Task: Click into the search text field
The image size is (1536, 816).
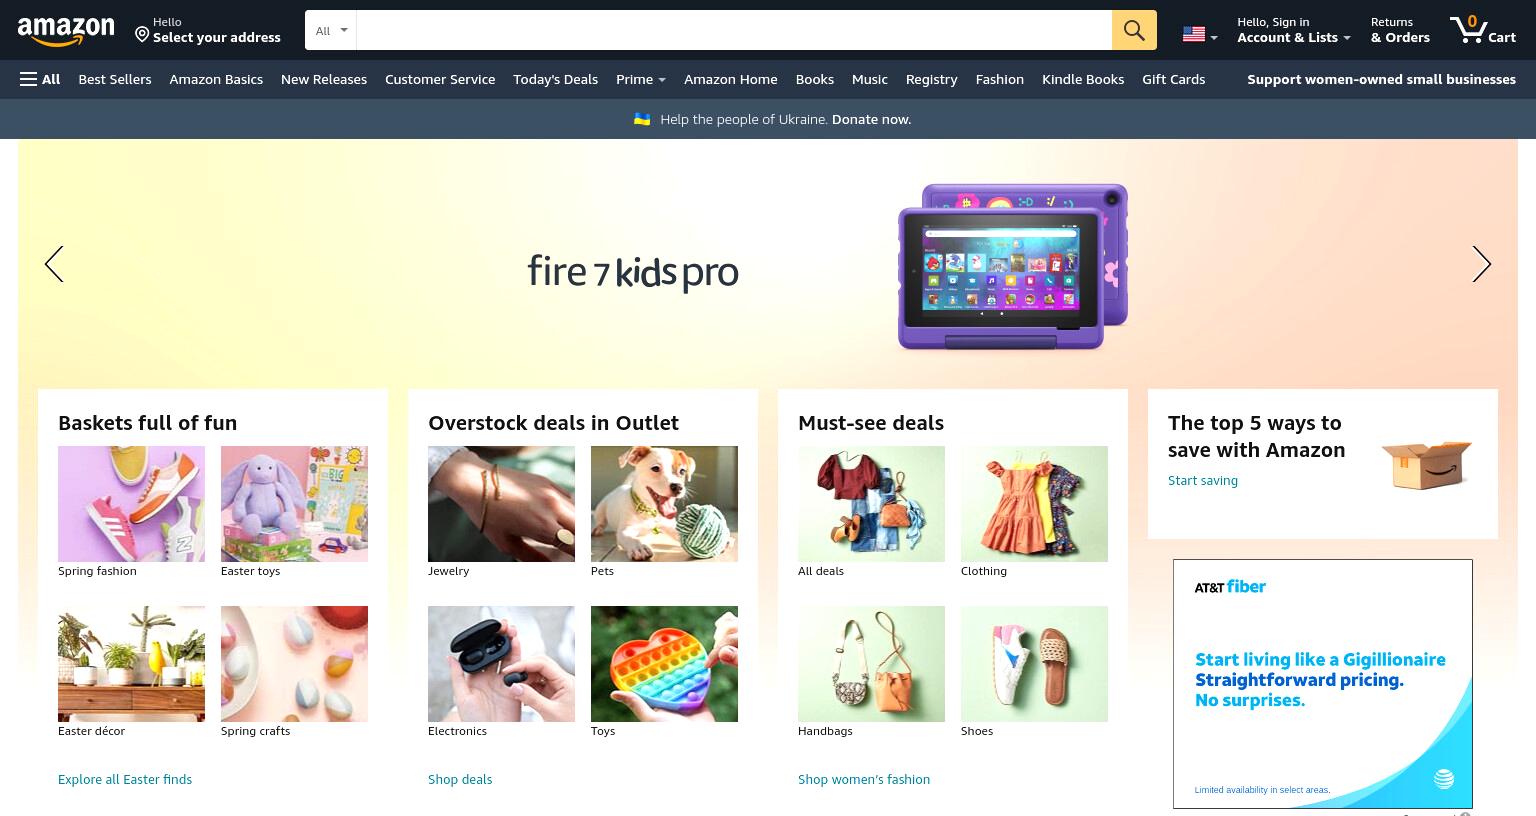Action: pyautogui.click(x=734, y=30)
